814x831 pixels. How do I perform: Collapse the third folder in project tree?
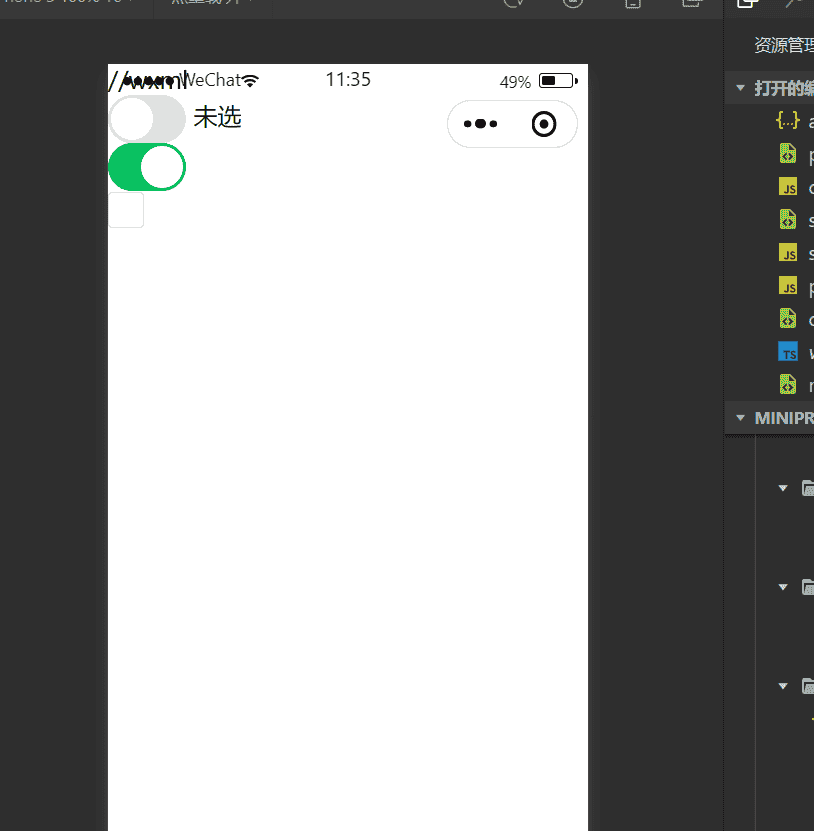pos(783,686)
